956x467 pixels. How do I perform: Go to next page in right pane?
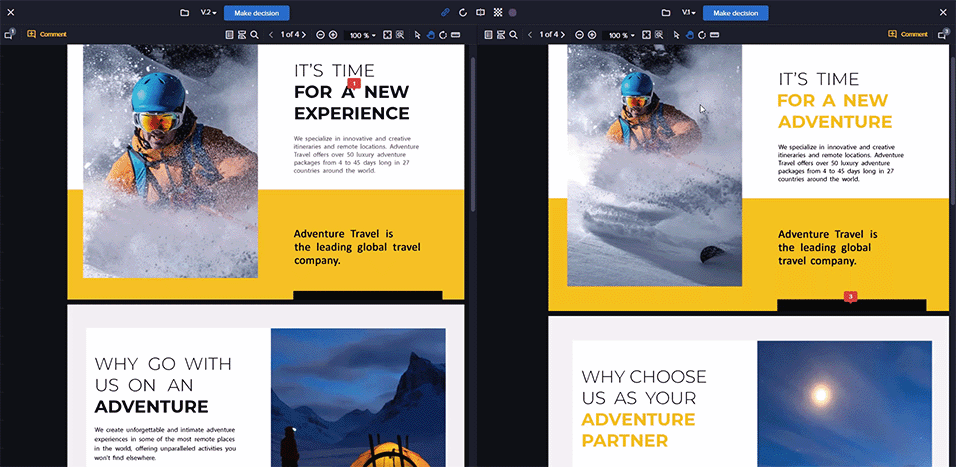pos(563,35)
